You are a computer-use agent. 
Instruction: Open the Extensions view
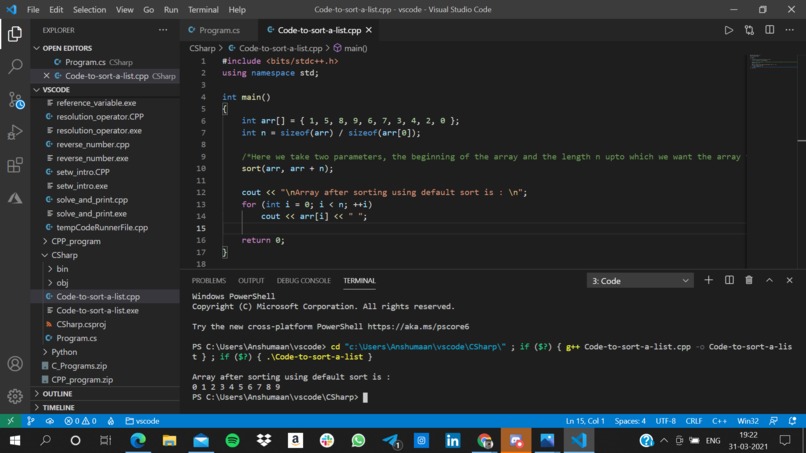tap(15, 165)
